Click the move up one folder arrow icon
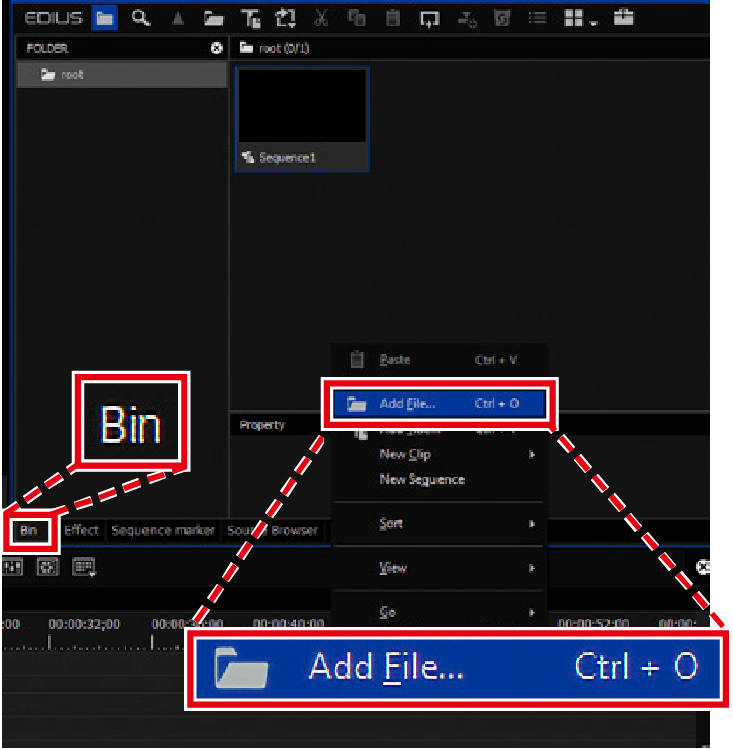Viewport: 733px width, 749px height. point(177,18)
